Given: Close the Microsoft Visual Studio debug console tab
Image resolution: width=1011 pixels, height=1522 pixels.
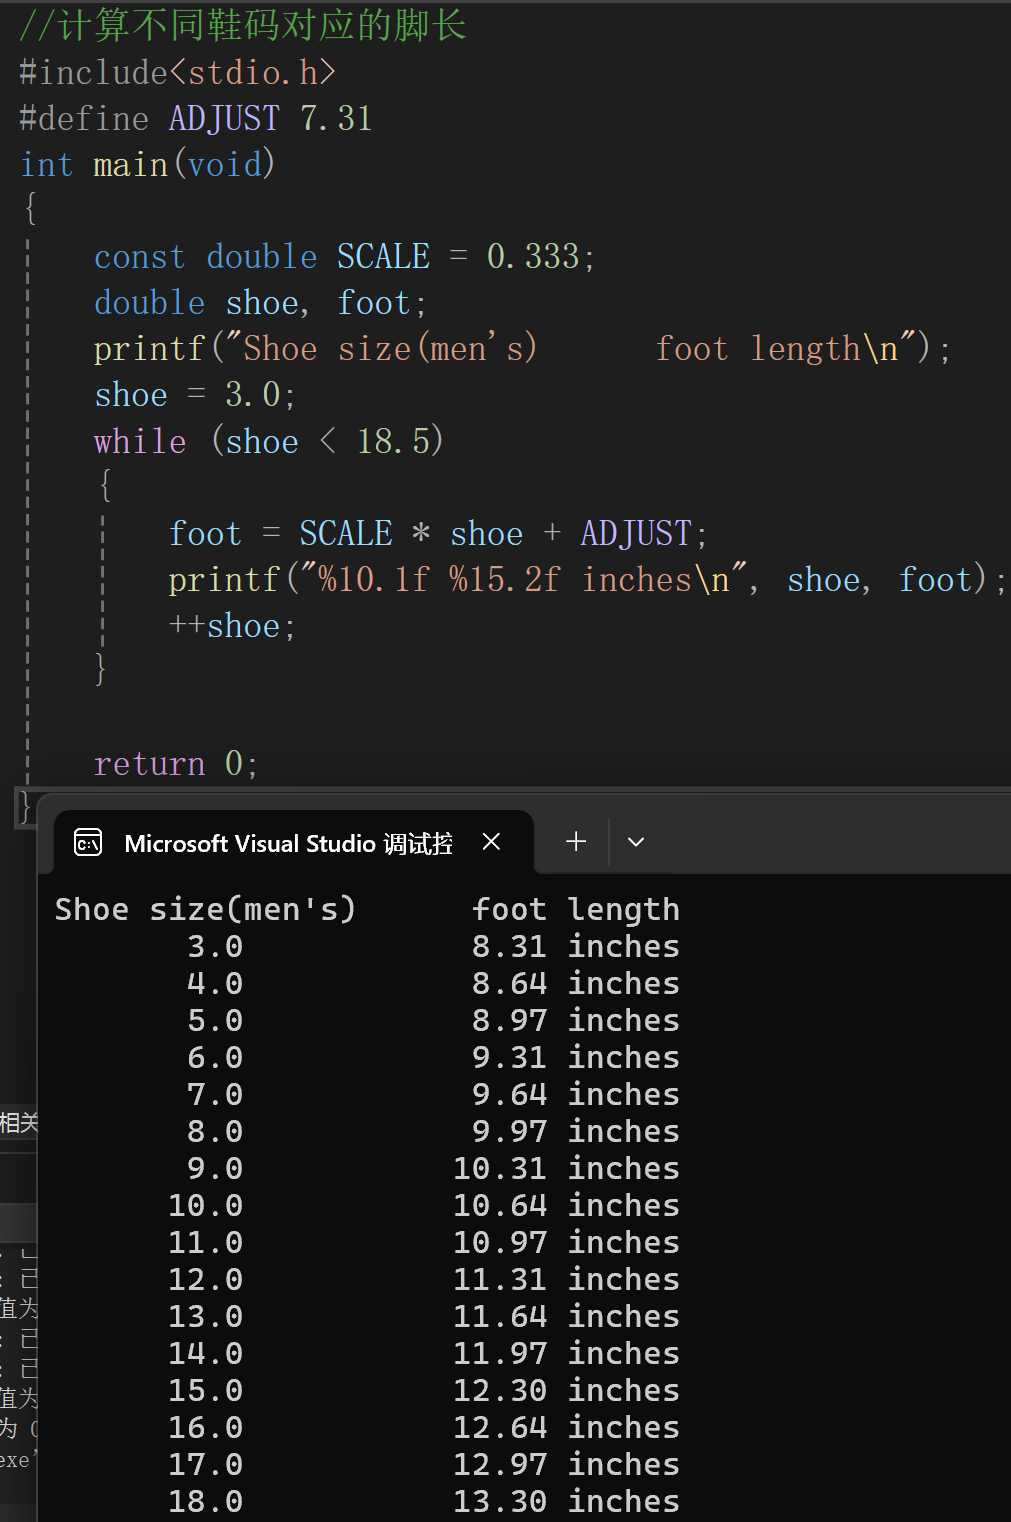Looking at the screenshot, I should 491,842.
